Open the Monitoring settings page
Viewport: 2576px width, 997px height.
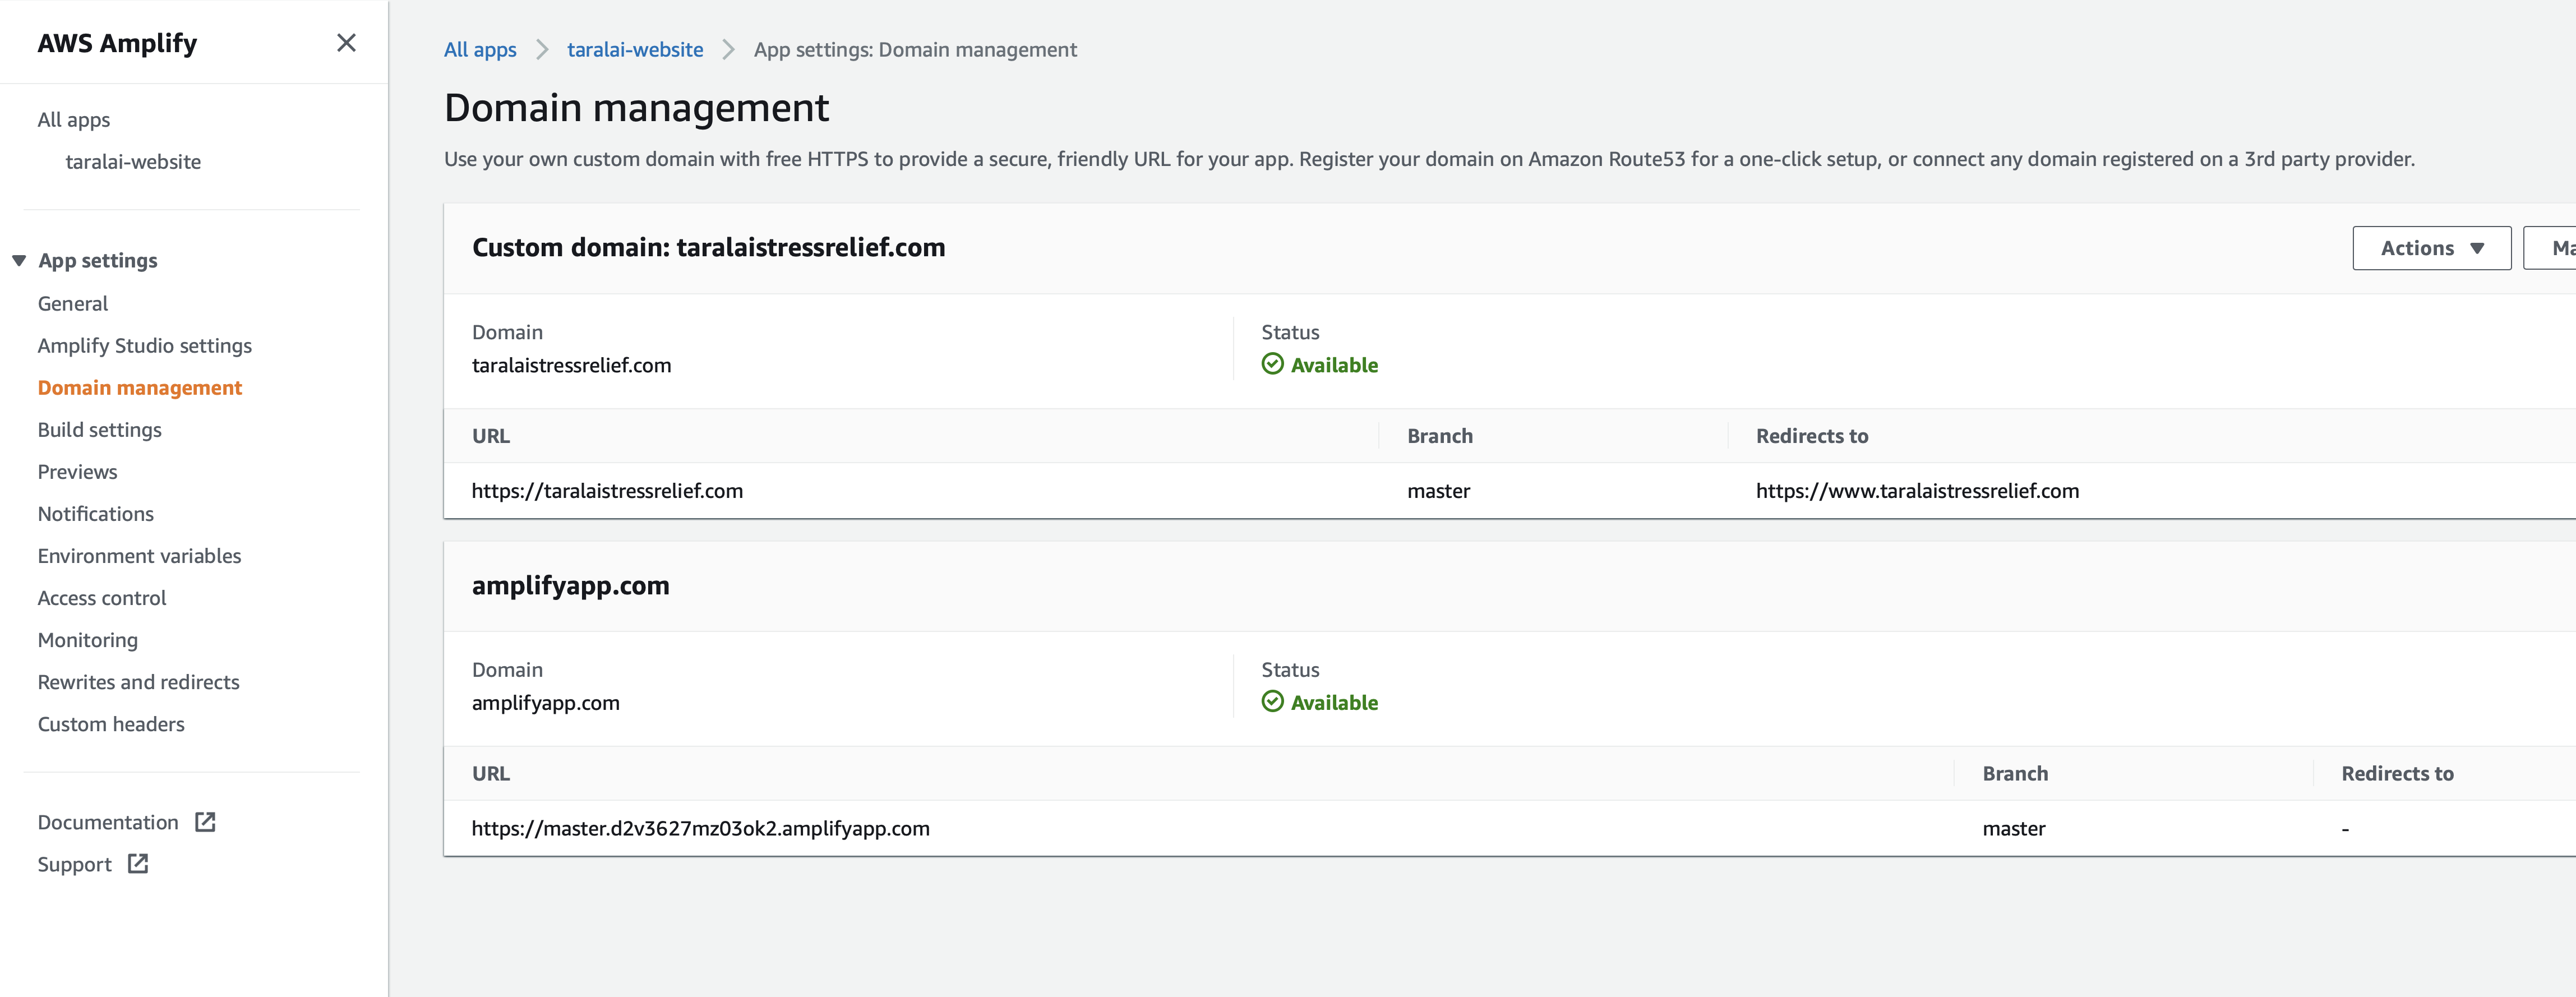(87, 639)
